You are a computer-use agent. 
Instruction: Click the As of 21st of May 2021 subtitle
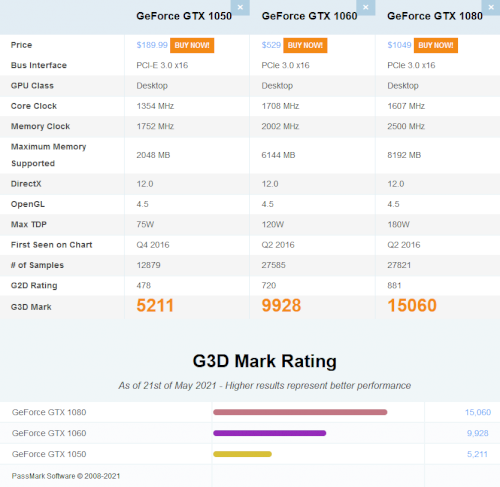pyautogui.click(x=265, y=386)
